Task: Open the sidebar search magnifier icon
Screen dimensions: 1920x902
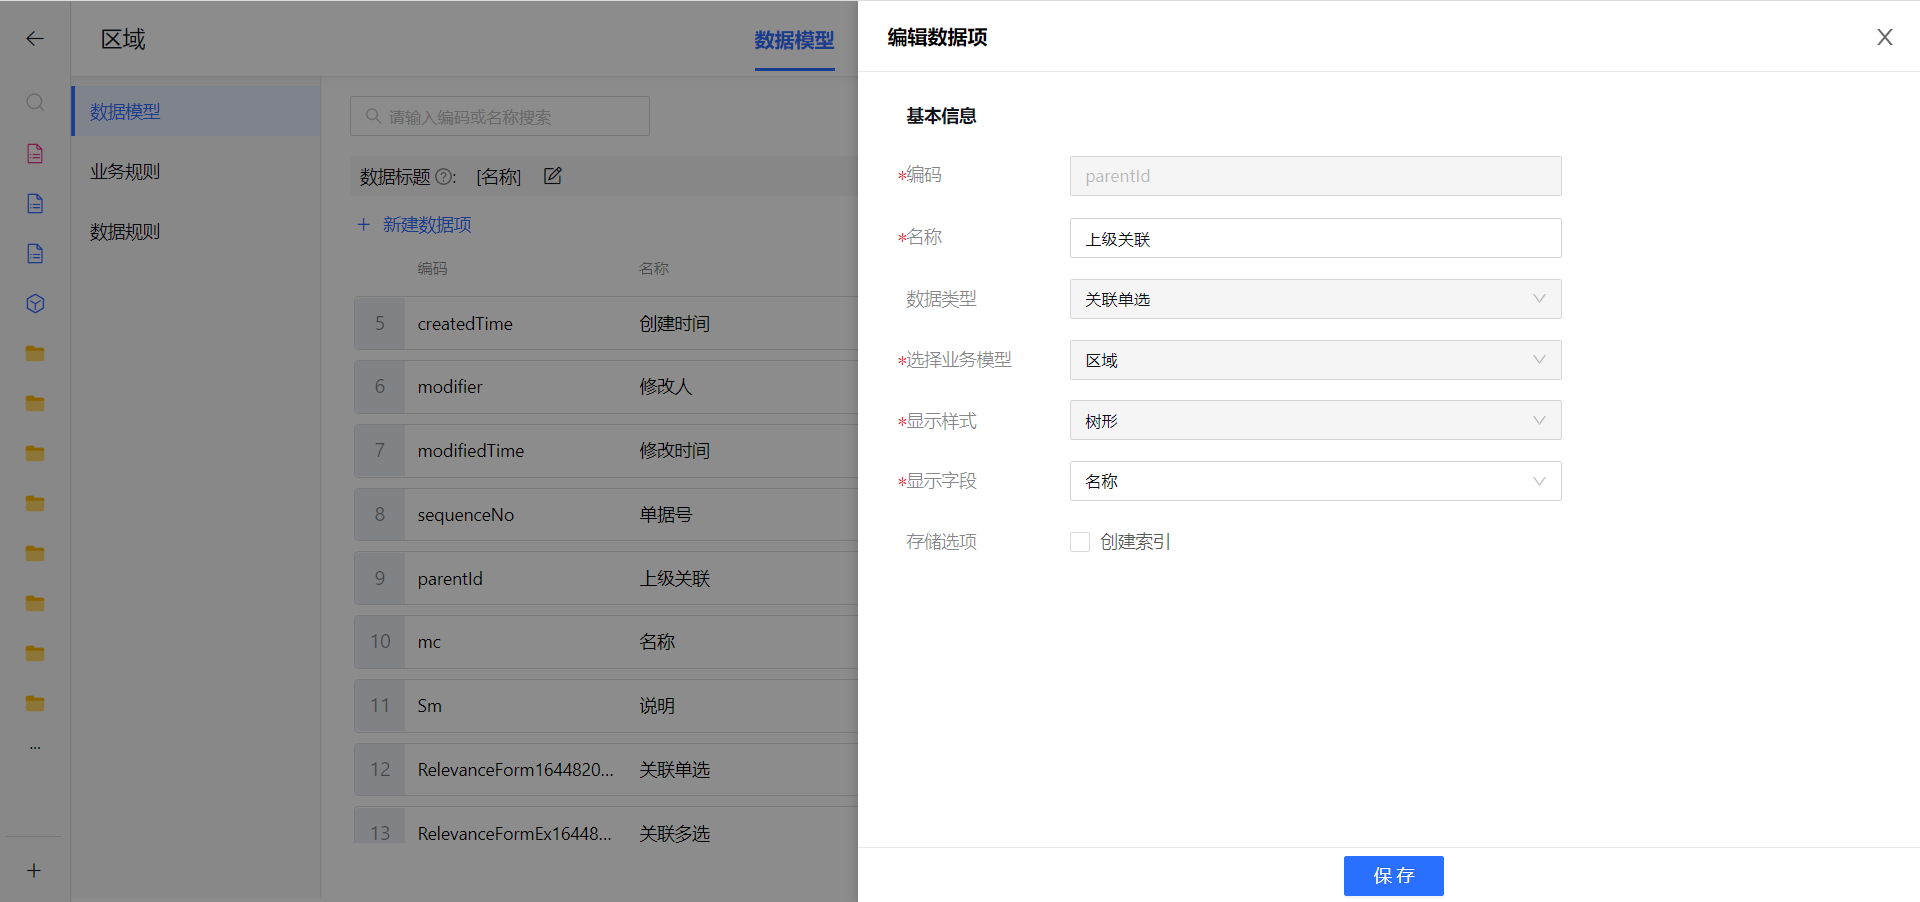Action: [35, 102]
